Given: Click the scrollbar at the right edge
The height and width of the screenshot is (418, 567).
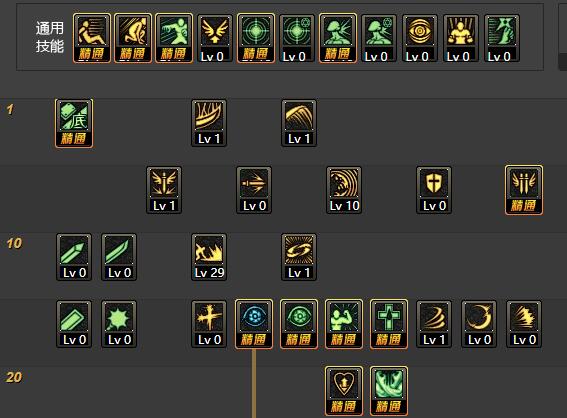Looking at the screenshot, I should (563, 35).
